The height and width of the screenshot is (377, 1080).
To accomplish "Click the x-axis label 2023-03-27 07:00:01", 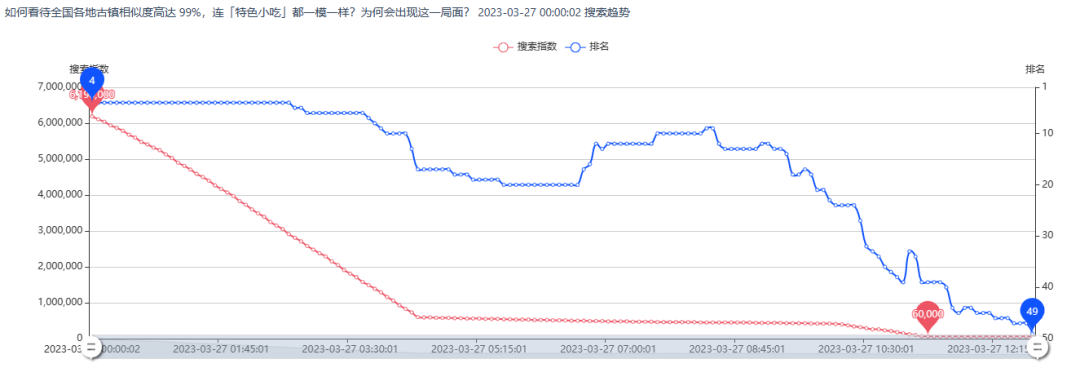I will point(608,349).
